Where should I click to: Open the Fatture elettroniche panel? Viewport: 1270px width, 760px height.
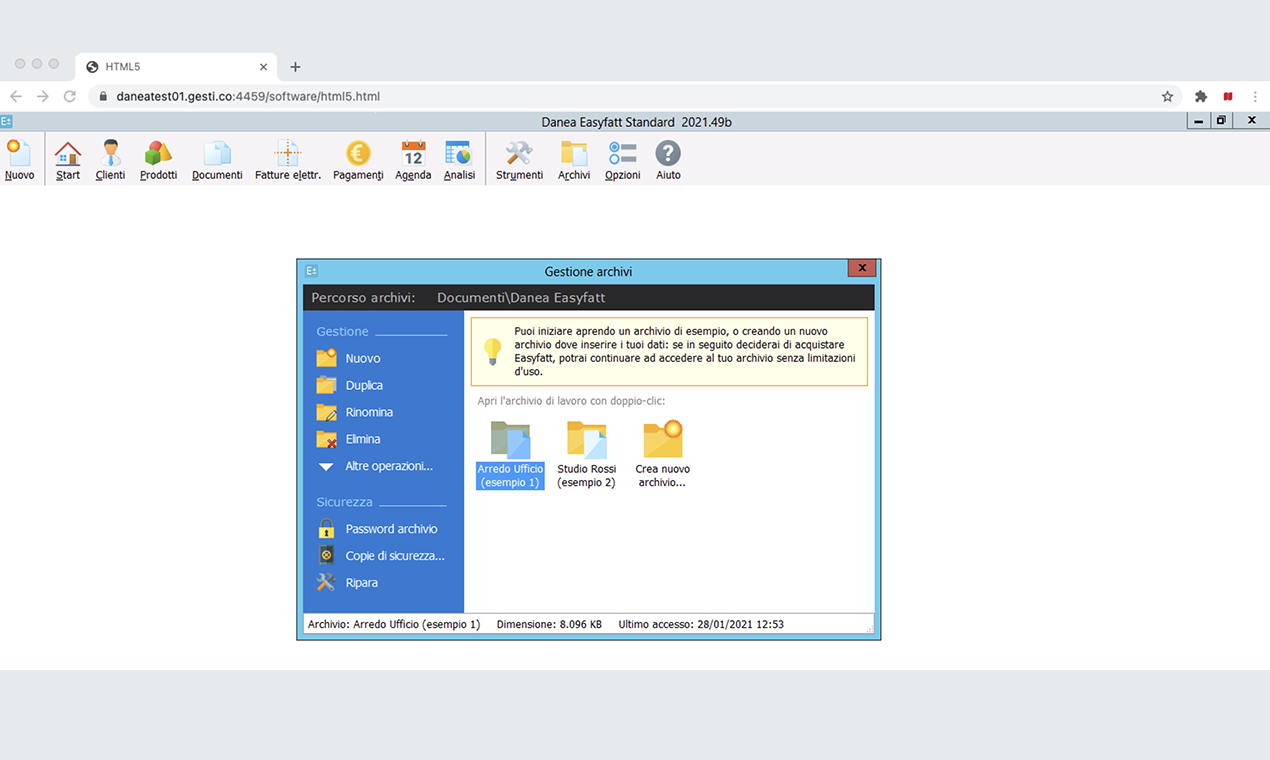coord(287,158)
